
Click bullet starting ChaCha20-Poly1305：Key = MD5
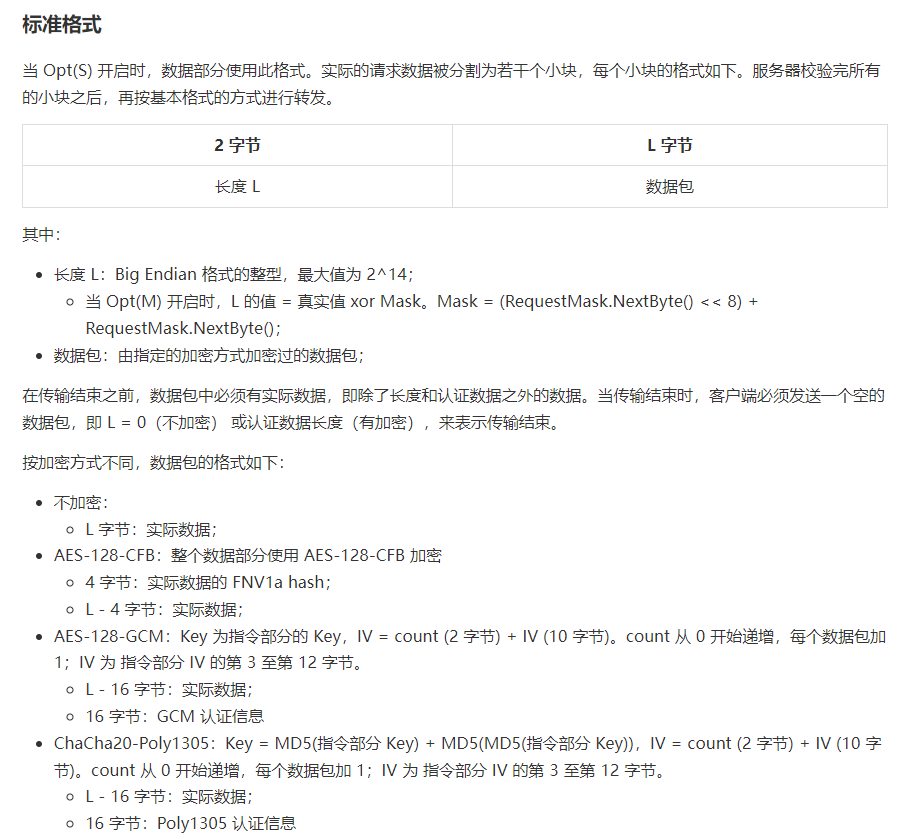pos(468,757)
